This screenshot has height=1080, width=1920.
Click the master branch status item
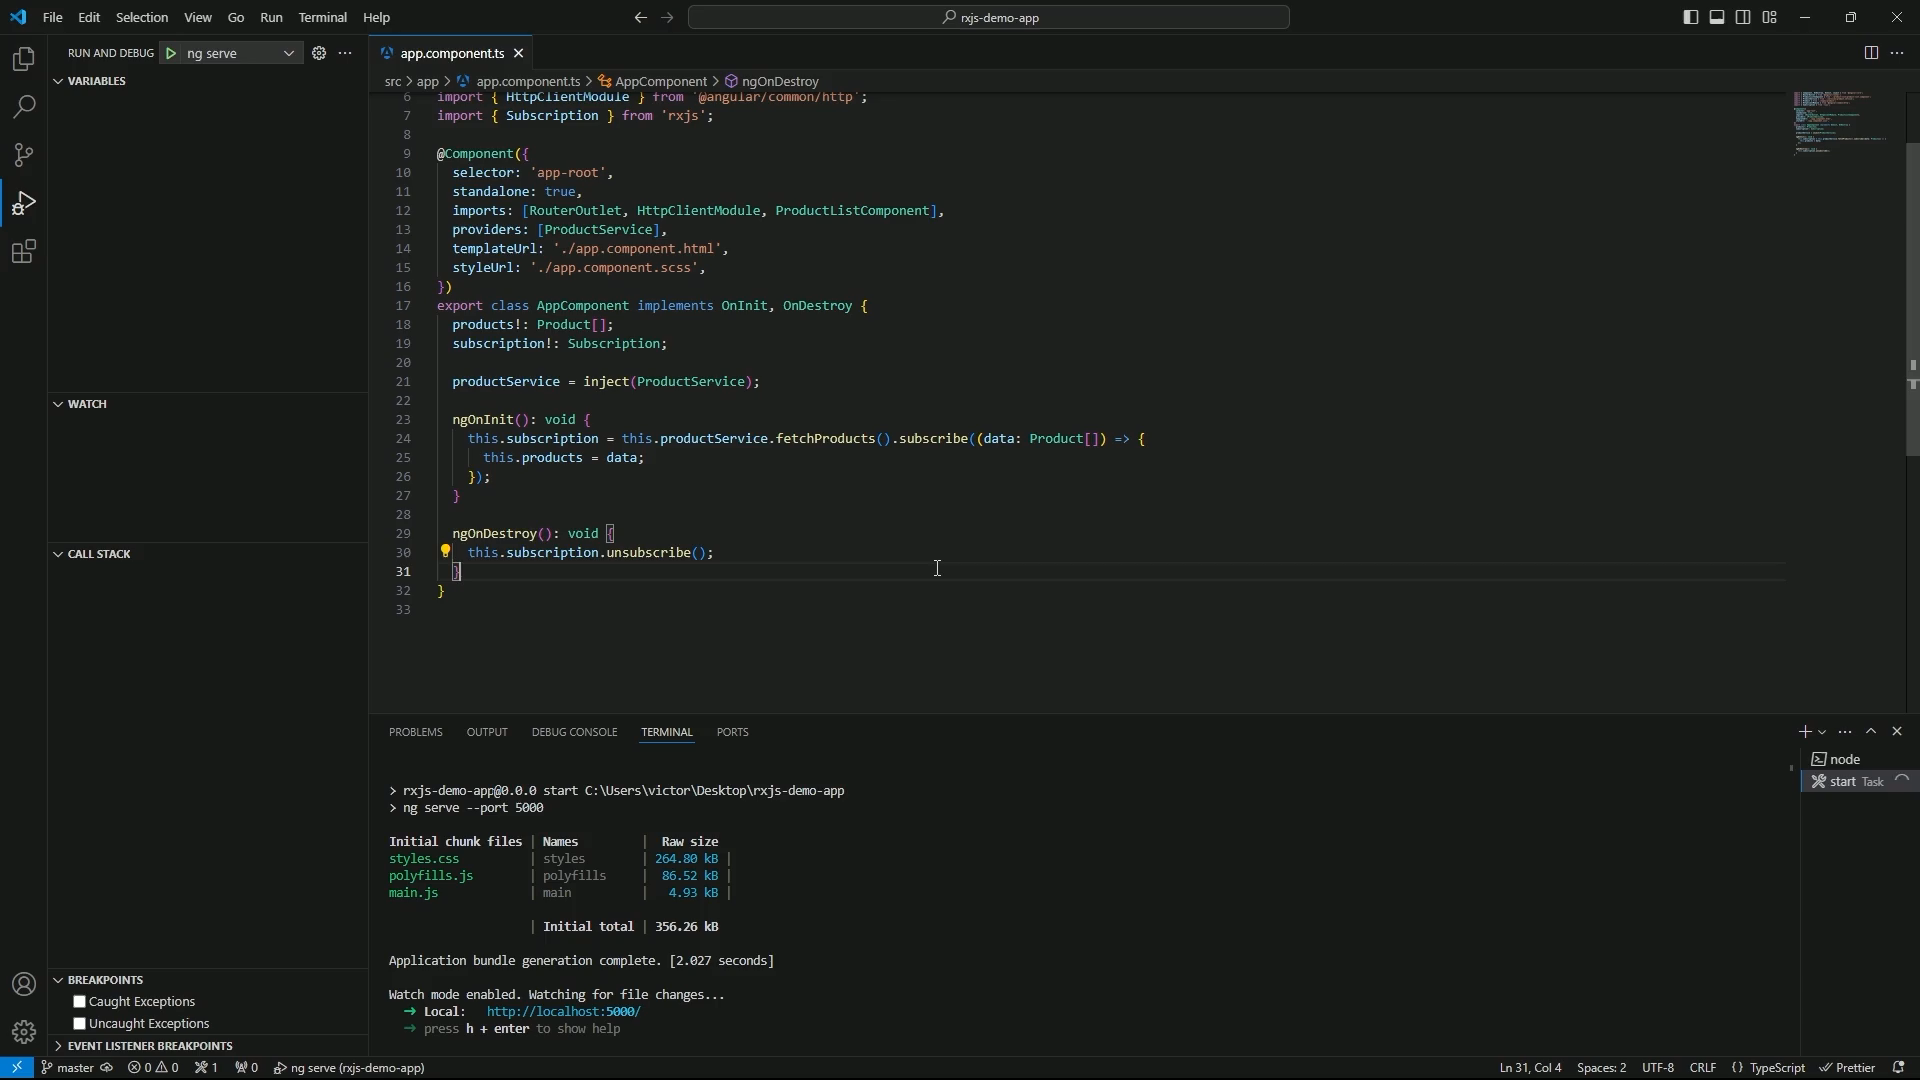point(75,1068)
